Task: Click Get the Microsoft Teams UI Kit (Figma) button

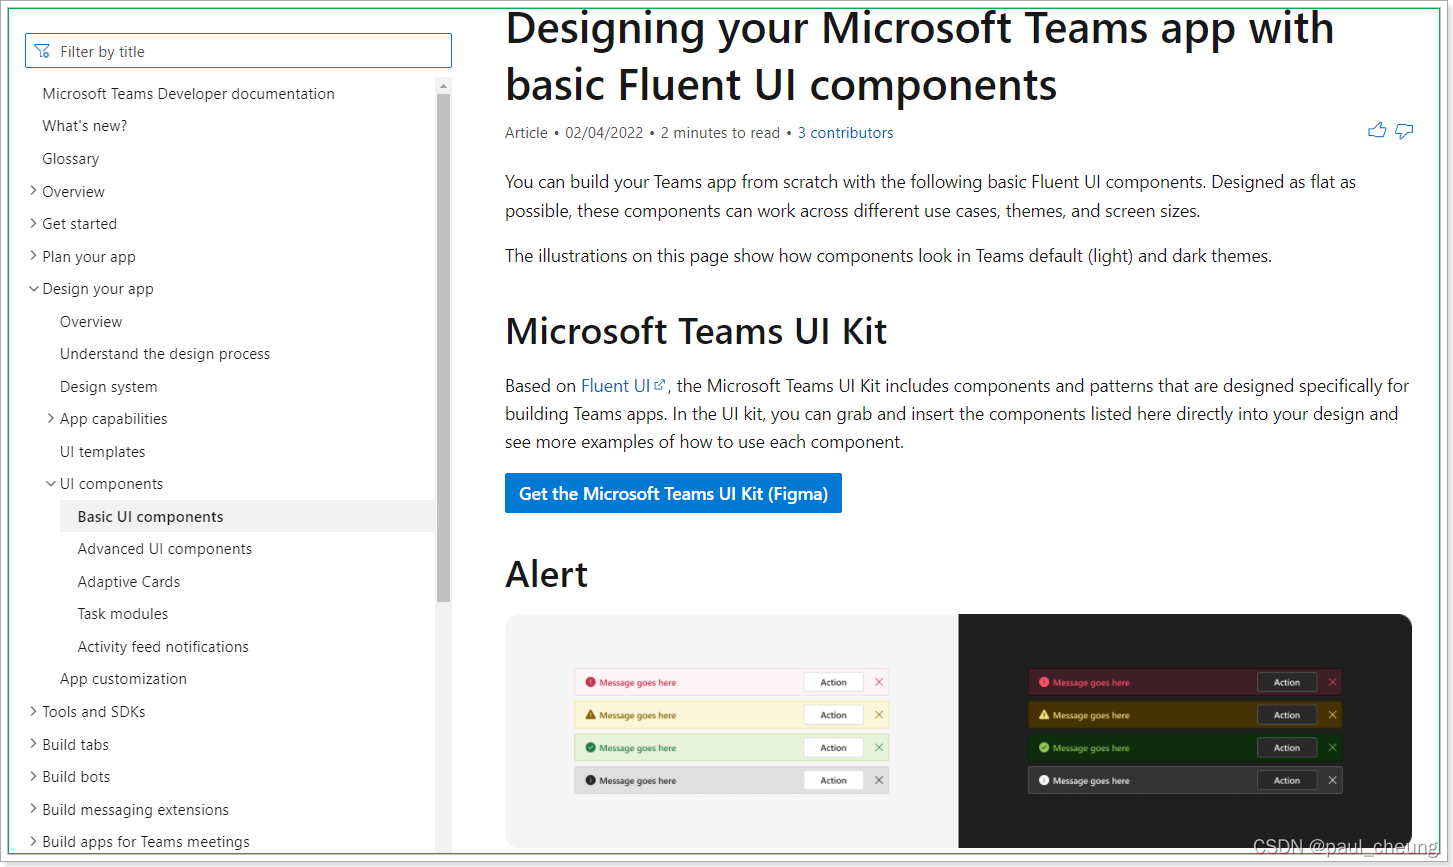Action: click(673, 493)
